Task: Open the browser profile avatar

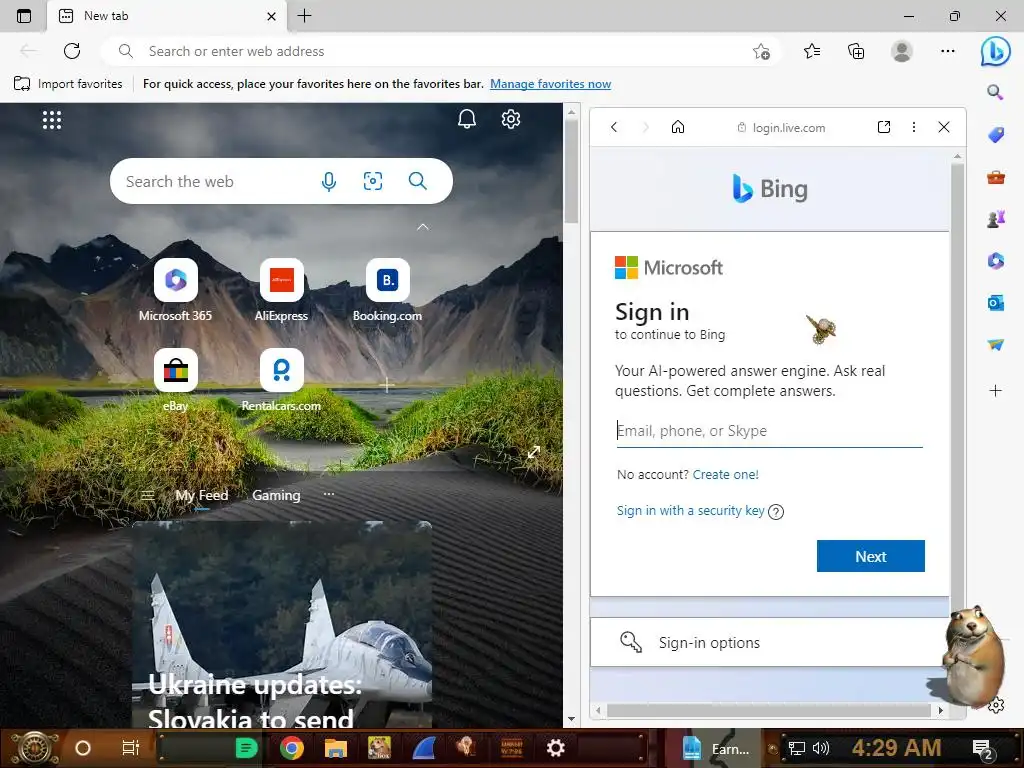Action: [902, 51]
